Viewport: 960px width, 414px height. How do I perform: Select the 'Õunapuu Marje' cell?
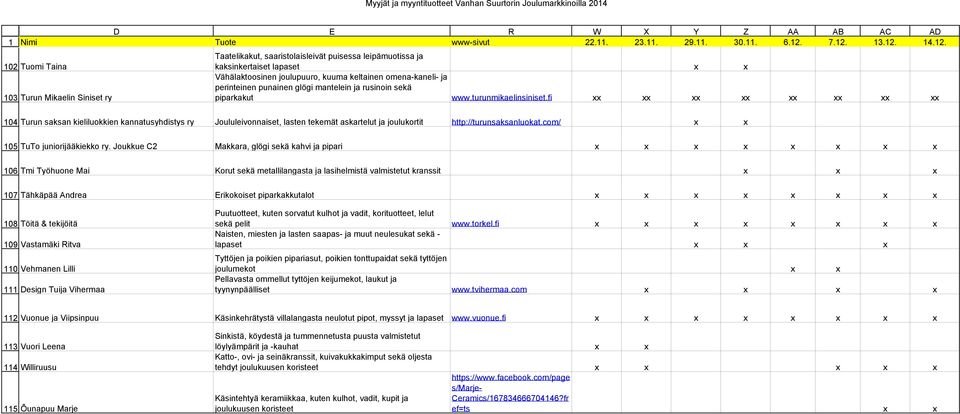click(116, 393)
